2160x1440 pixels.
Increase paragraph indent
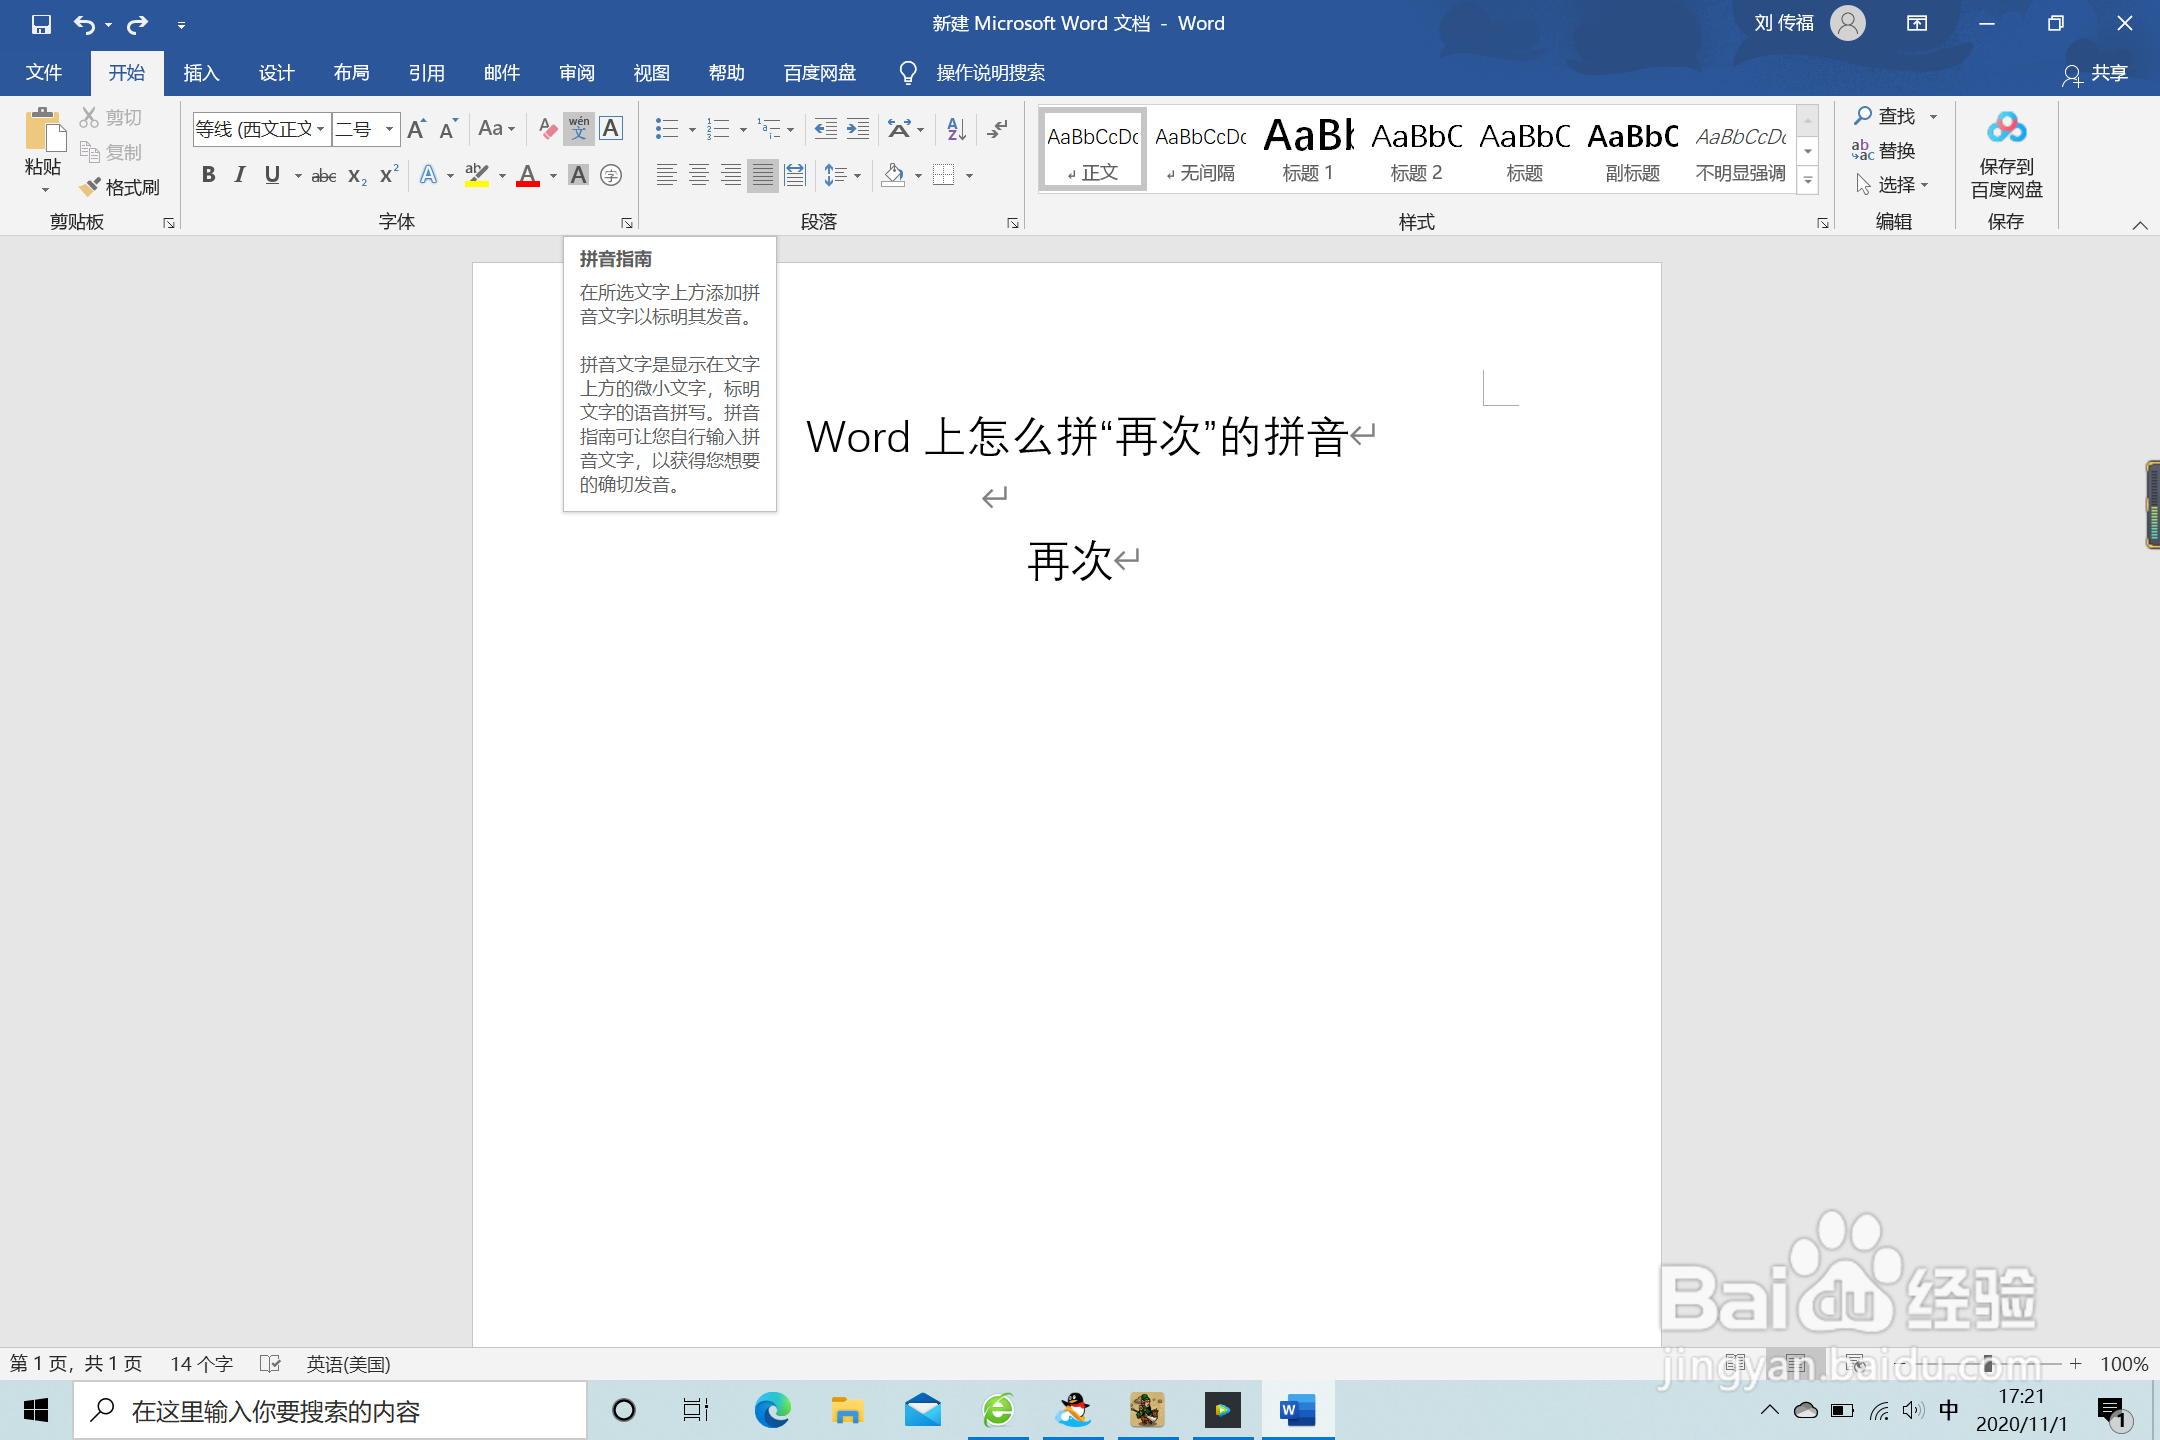[x=858, y=129]
